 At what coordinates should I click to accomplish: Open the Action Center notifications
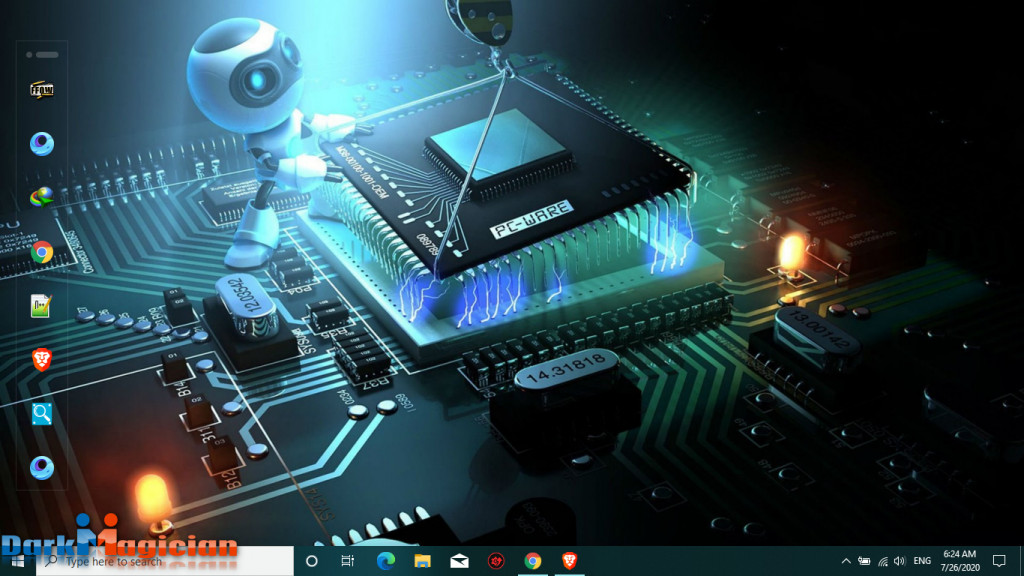999,561
